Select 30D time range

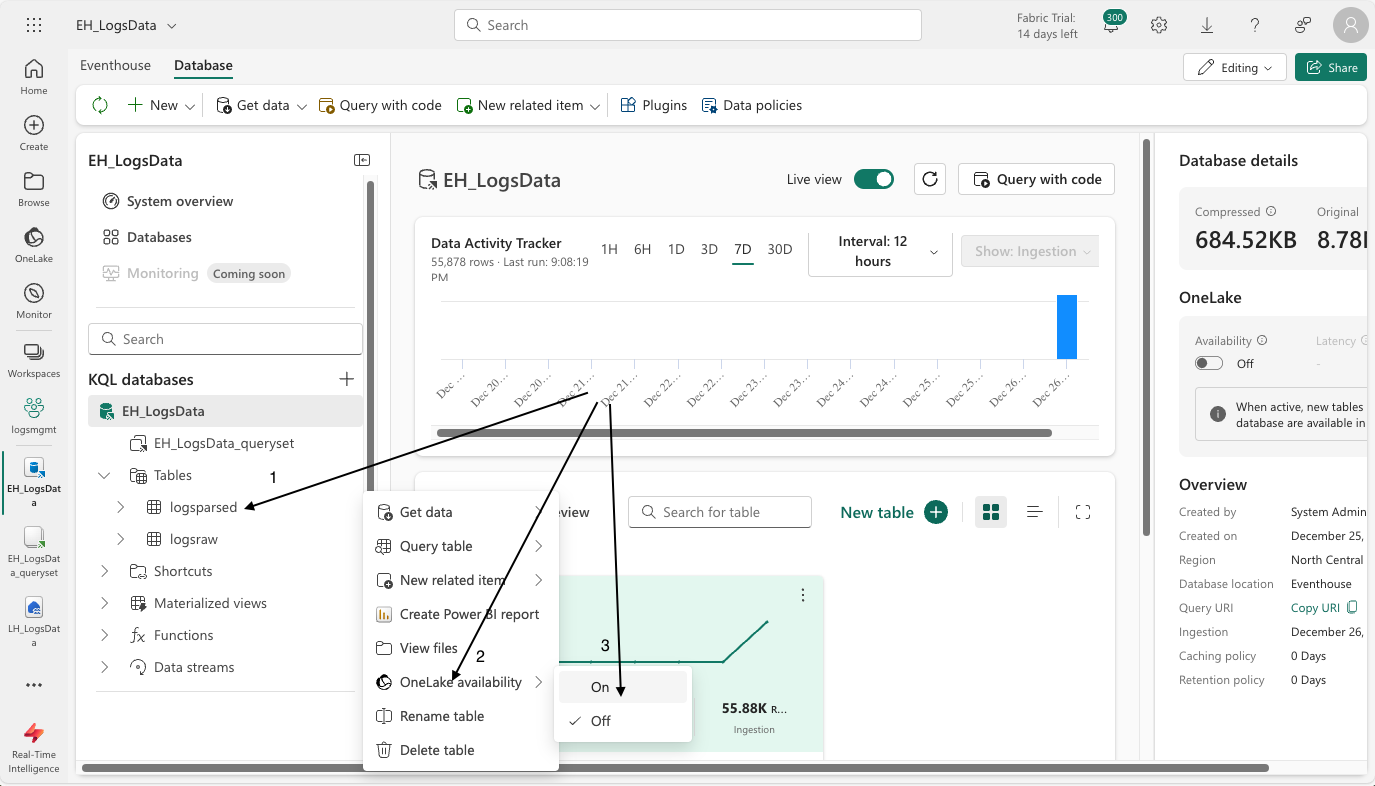point(780,249)
